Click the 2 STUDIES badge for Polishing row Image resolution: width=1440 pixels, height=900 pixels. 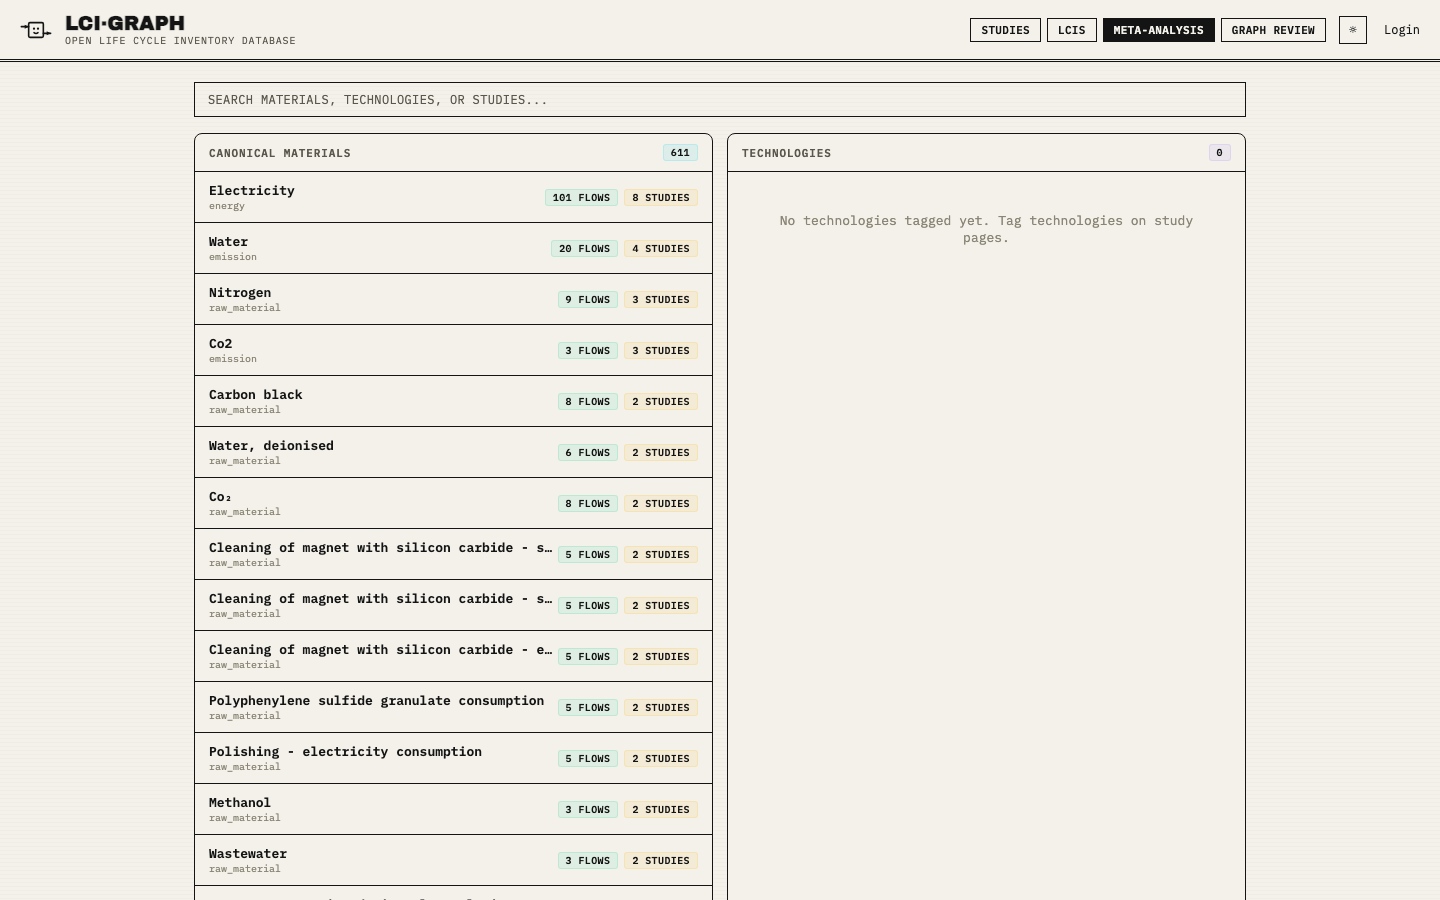pos(661,759)
